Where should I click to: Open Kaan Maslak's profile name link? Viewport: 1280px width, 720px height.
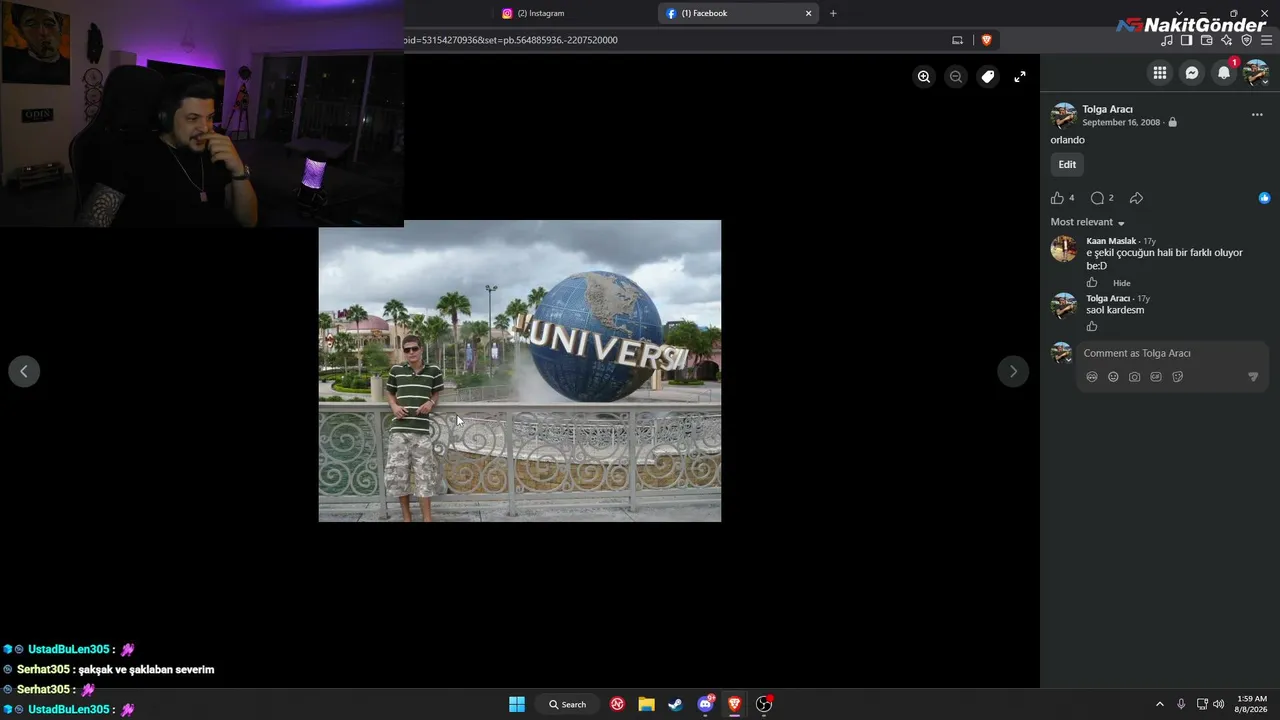tap(1111, 241)
